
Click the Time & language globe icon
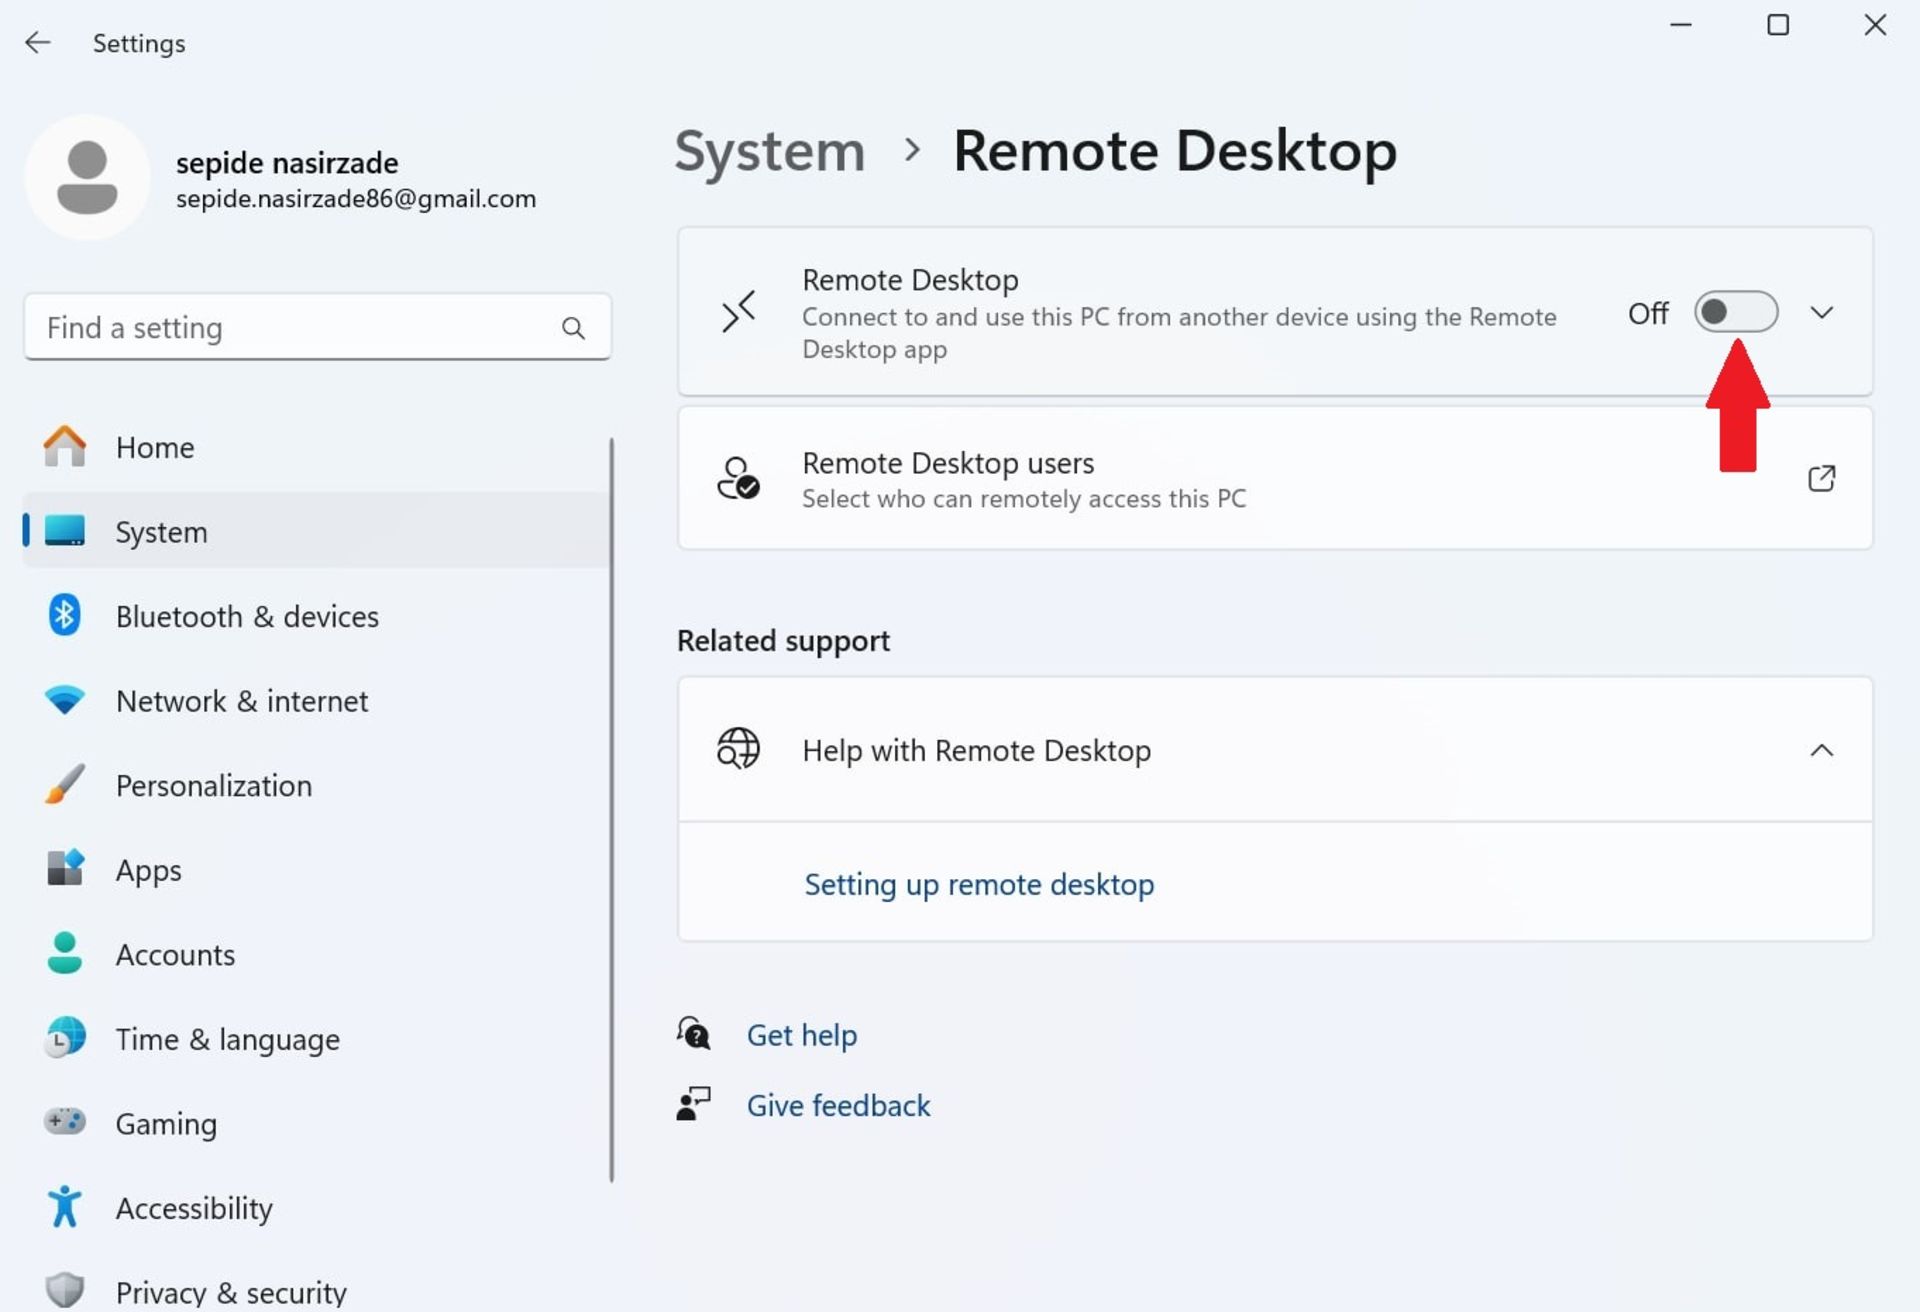(x=64, y=1038)
